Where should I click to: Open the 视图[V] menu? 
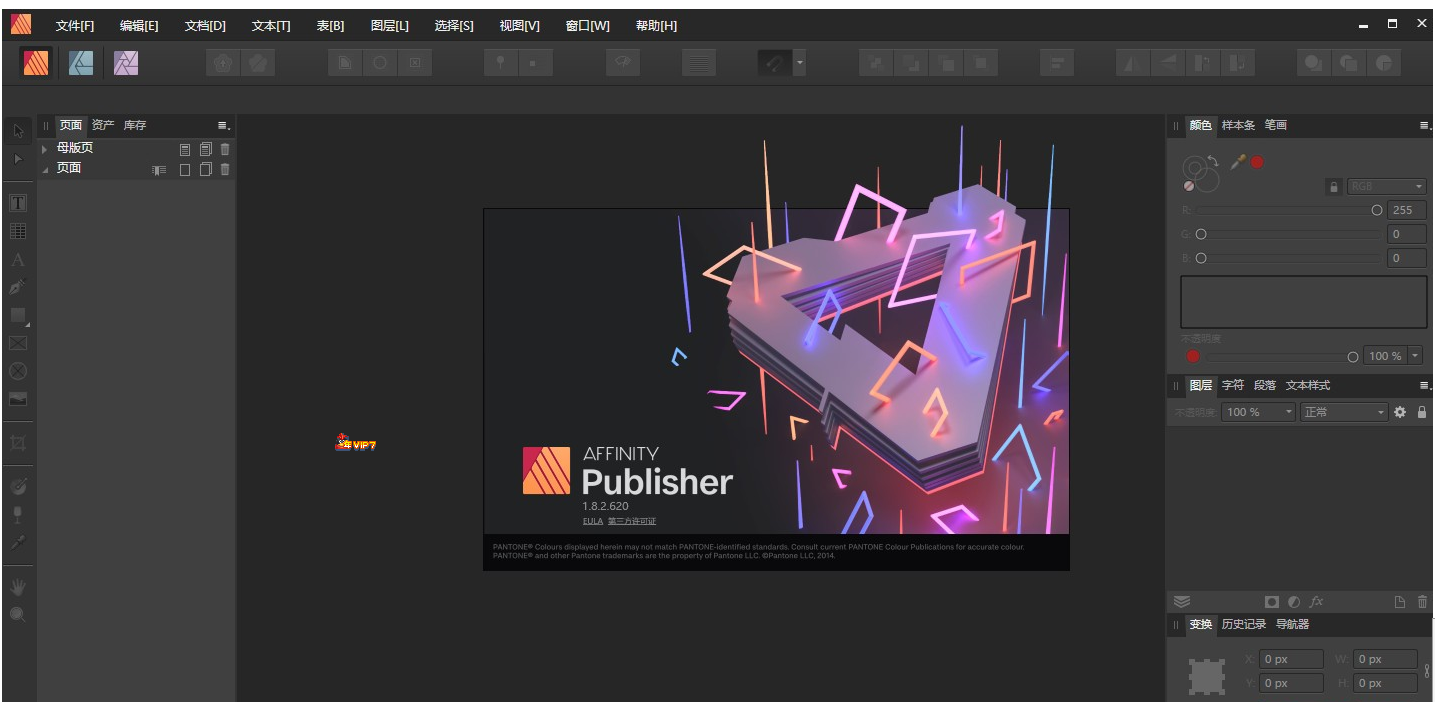coord(519,25)
